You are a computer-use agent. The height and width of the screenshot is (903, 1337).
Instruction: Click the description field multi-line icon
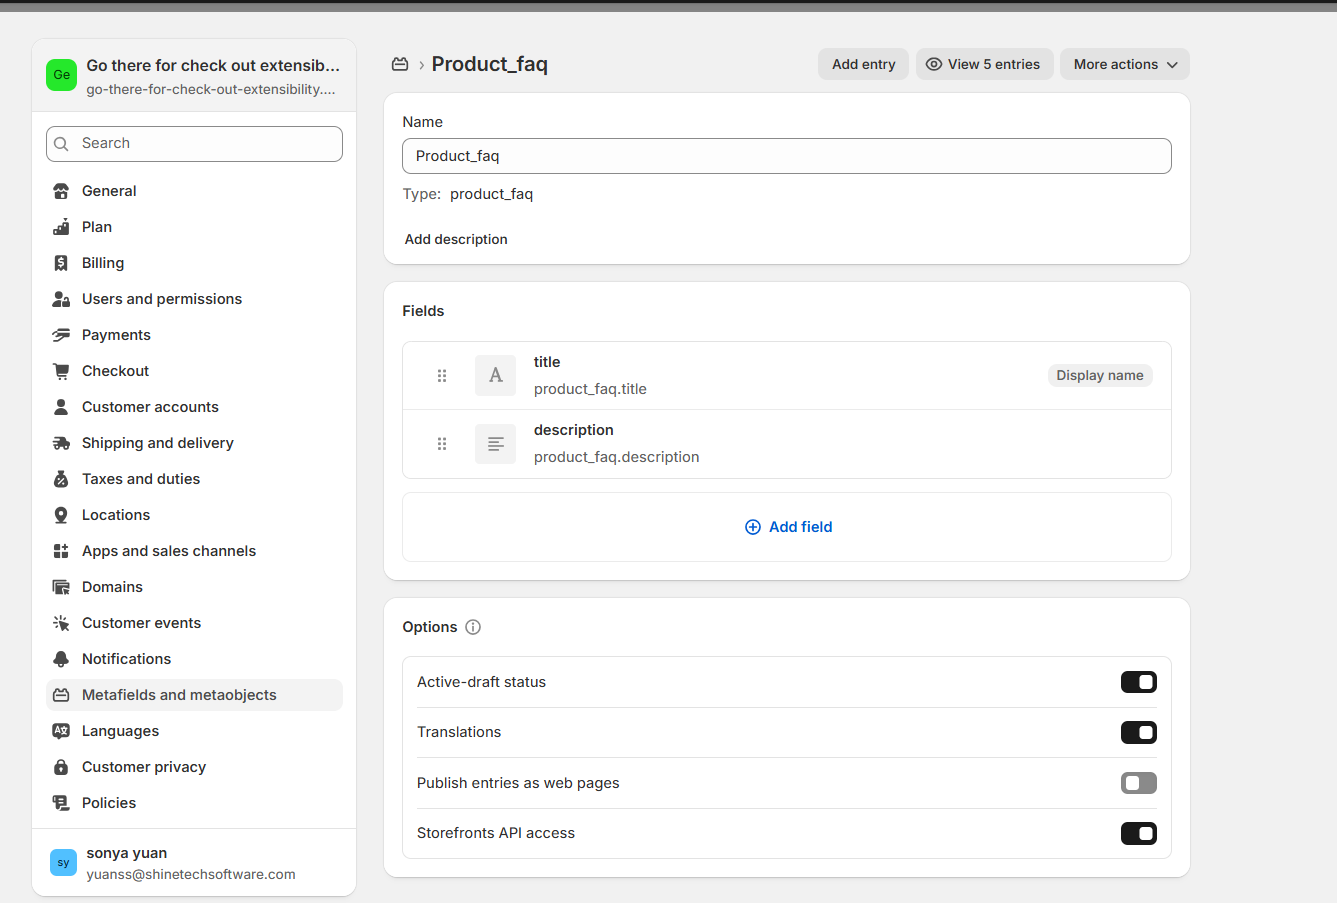pyautogui.click(x=495, y=444)
